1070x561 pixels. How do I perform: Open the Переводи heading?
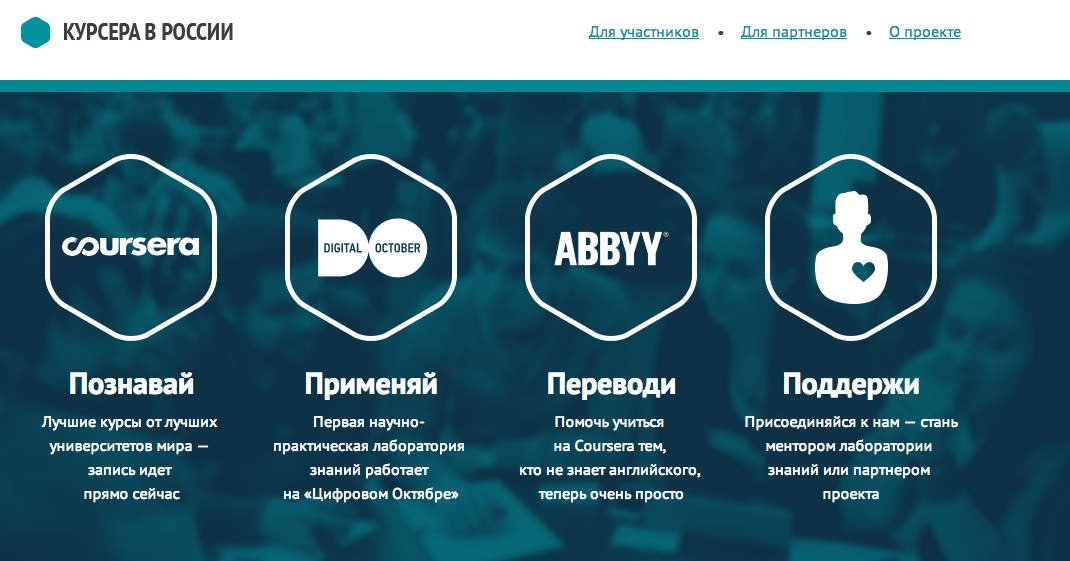tap(611, 384)
